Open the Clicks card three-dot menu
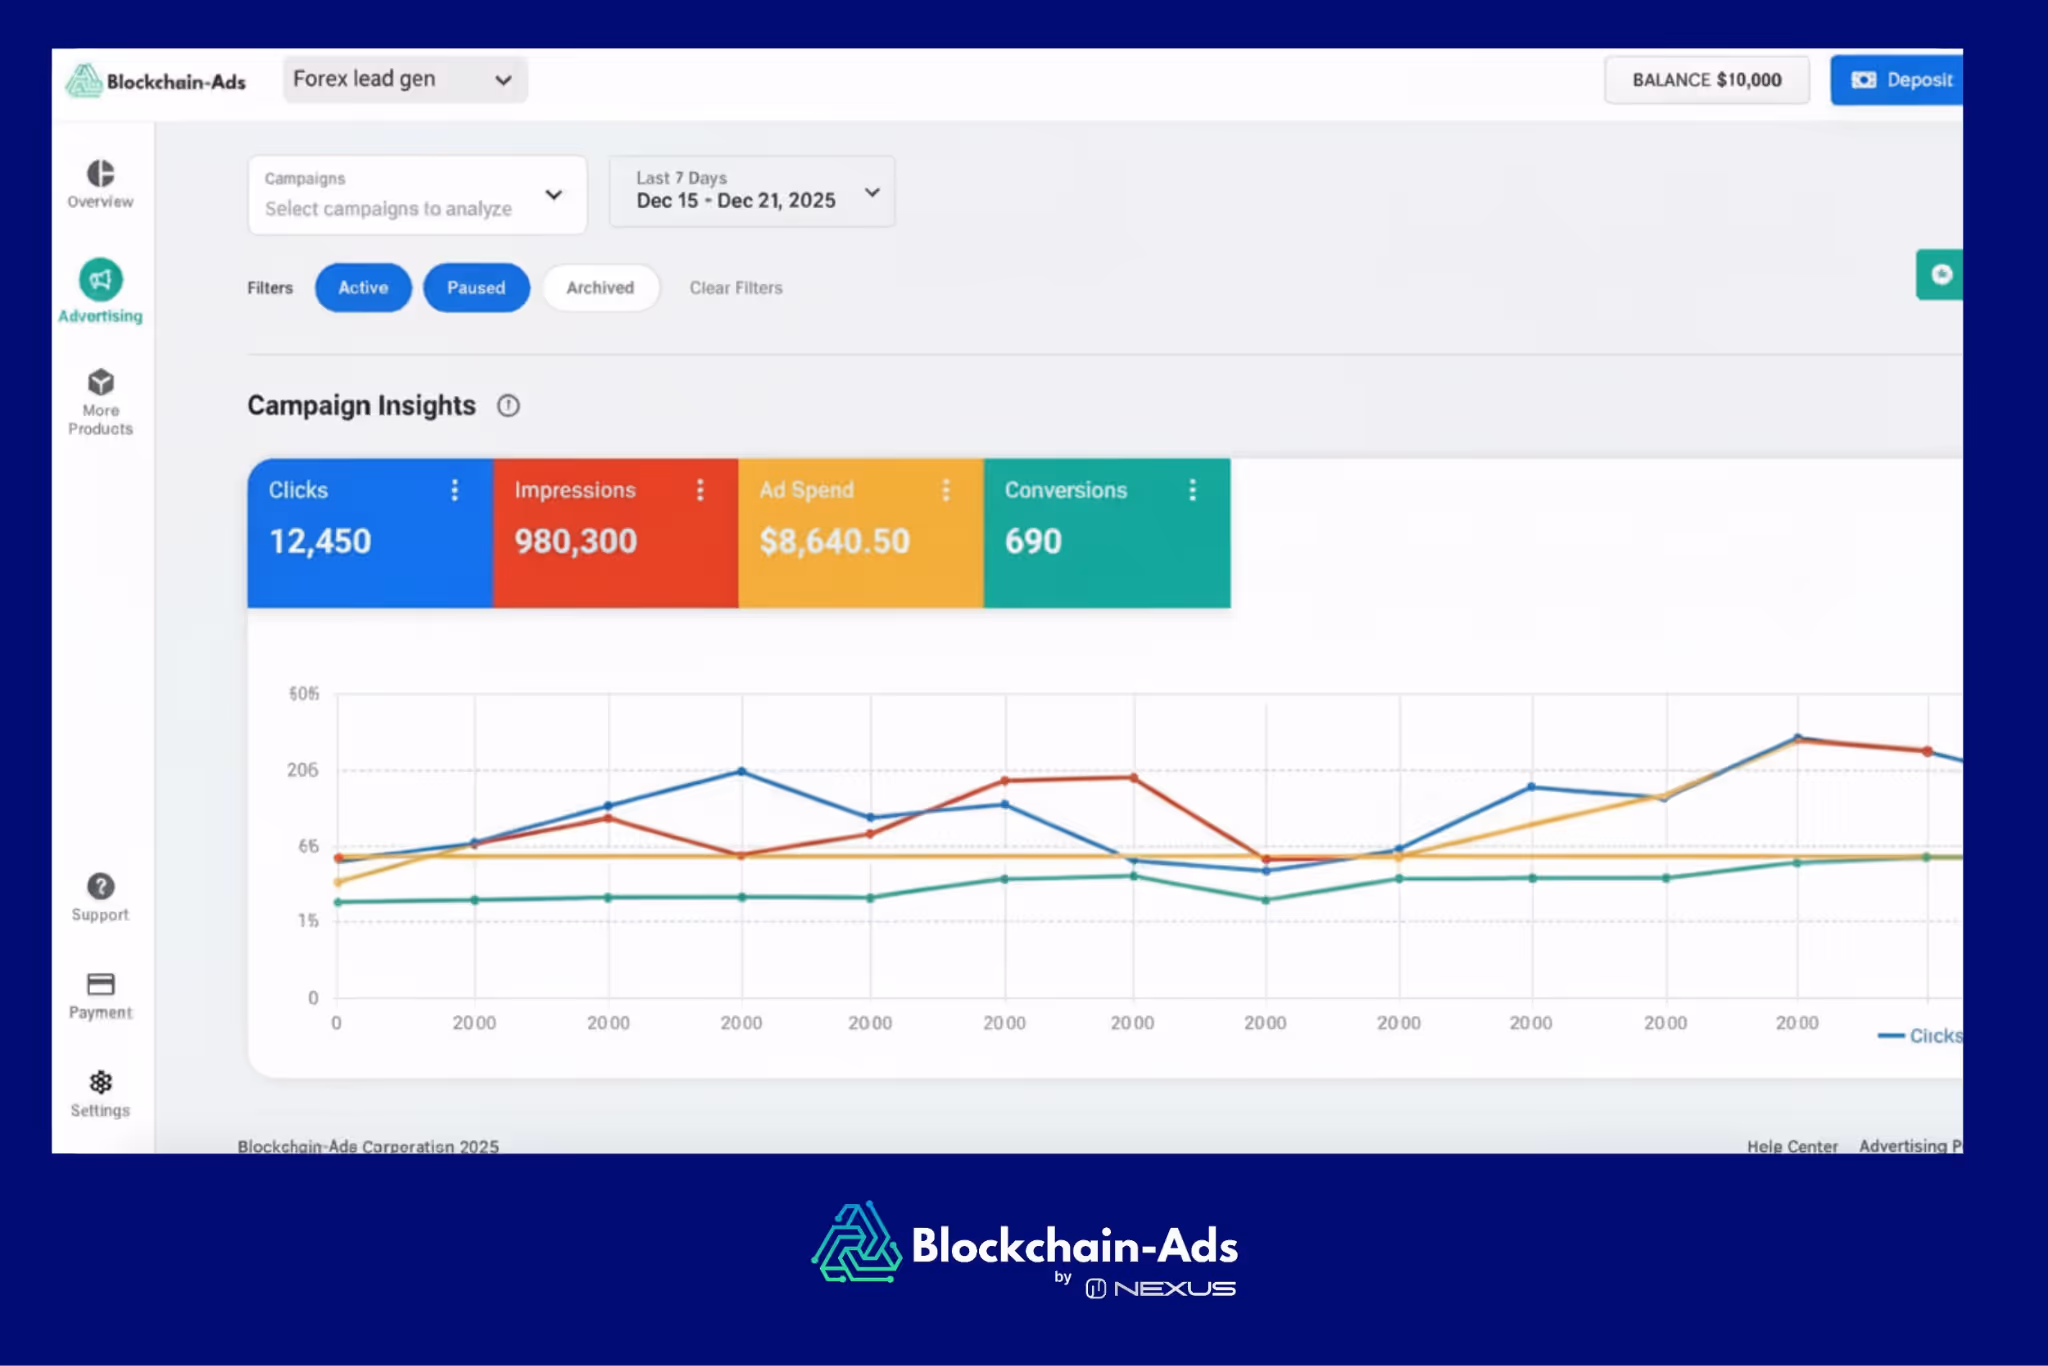The width and height of the screenshot is (2048, 1366). pyautogui.click(x=455, y=490)
